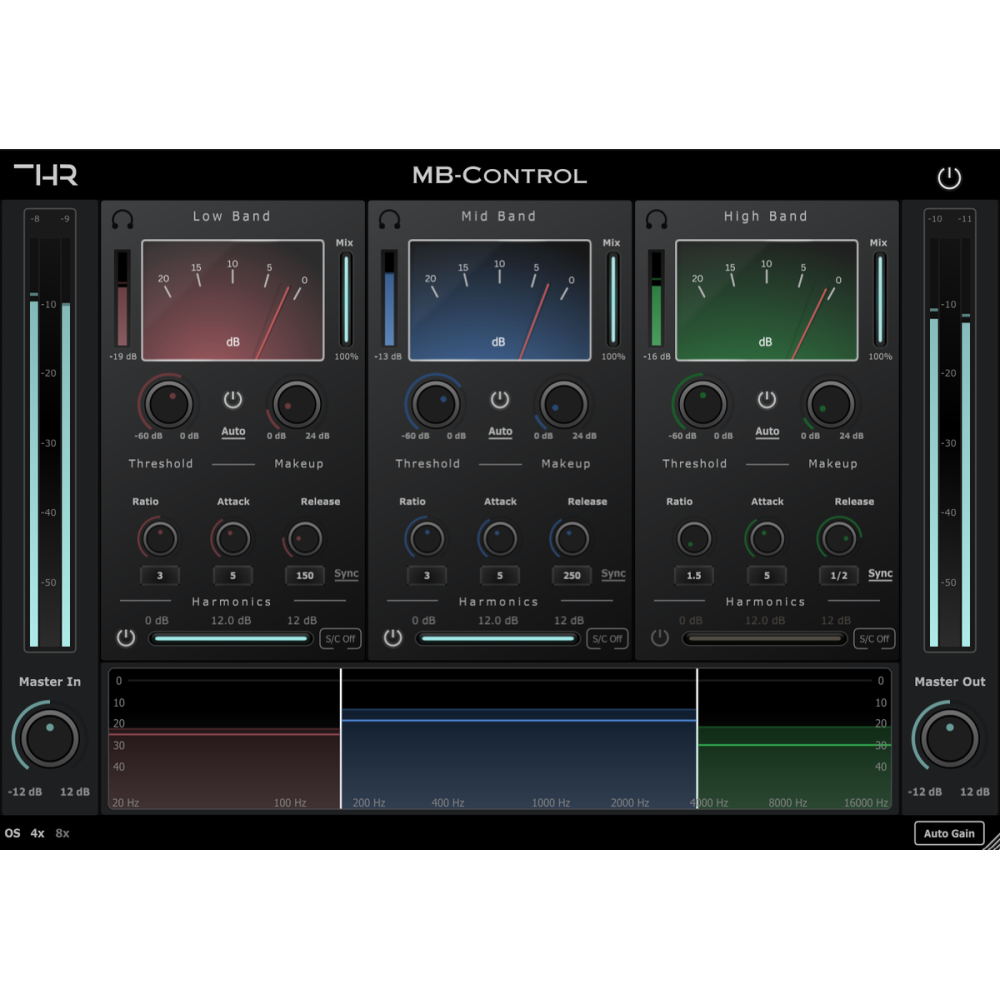Select 4x oversampling mode
The height and width of the screenshot is (1000, 1000).
tap(36, 833)
